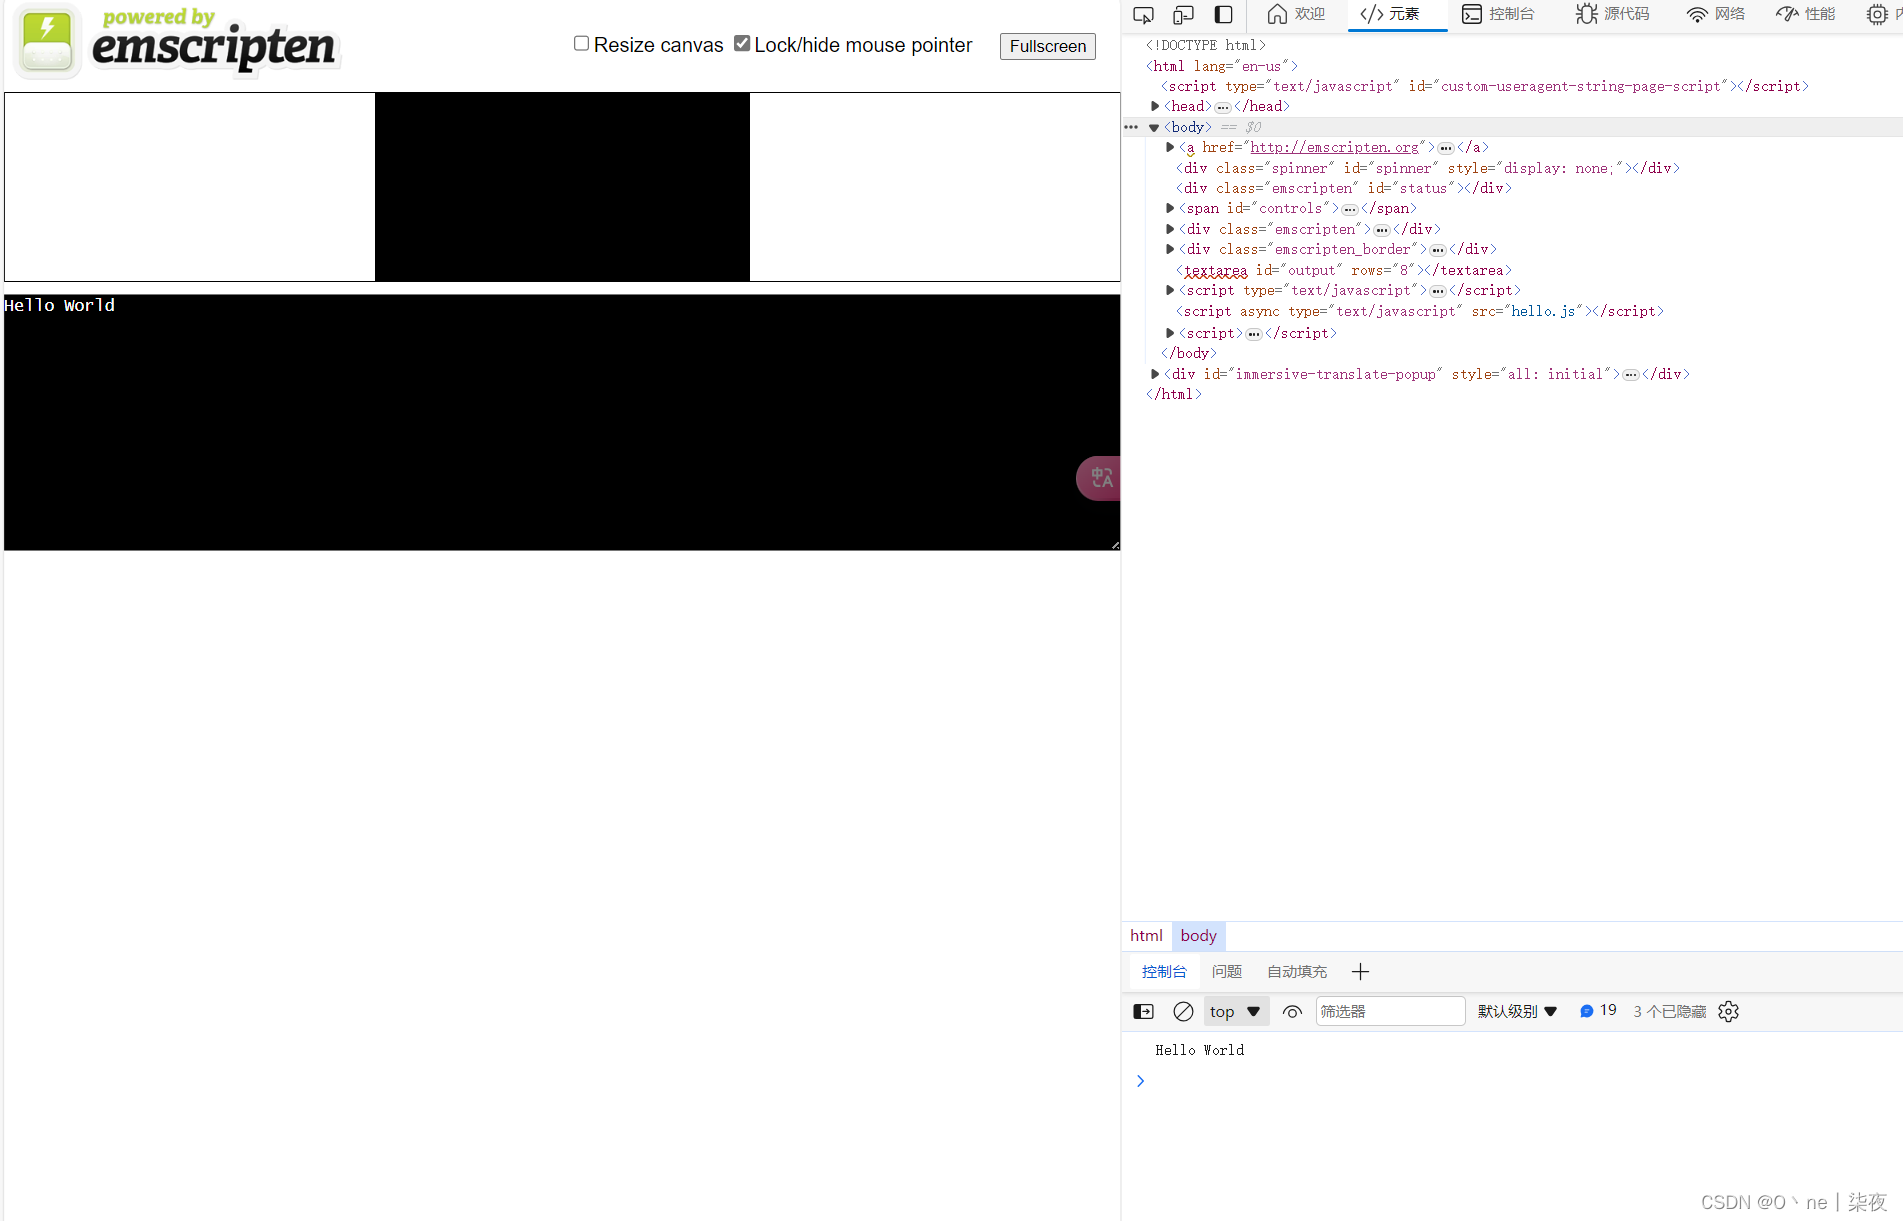
Task: Click the closing </body> tag line
Action: [x=1188, y=353]
